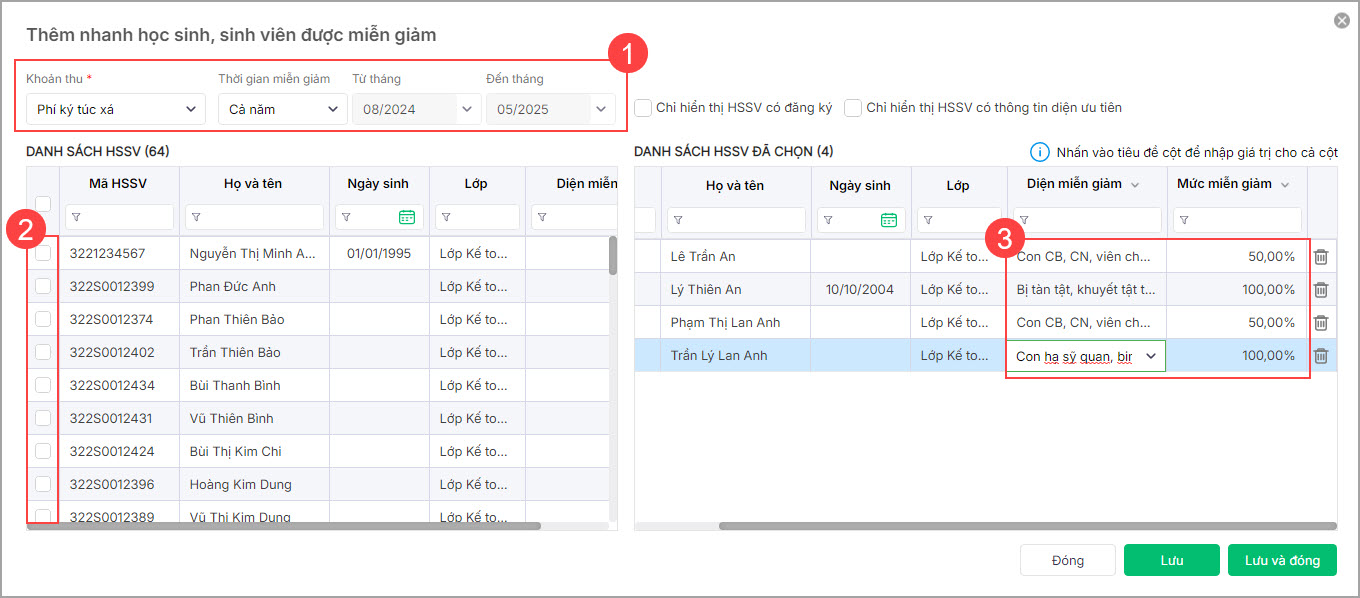
Task: Open calendar picker in selected list birthday filter
Action: 888,220
